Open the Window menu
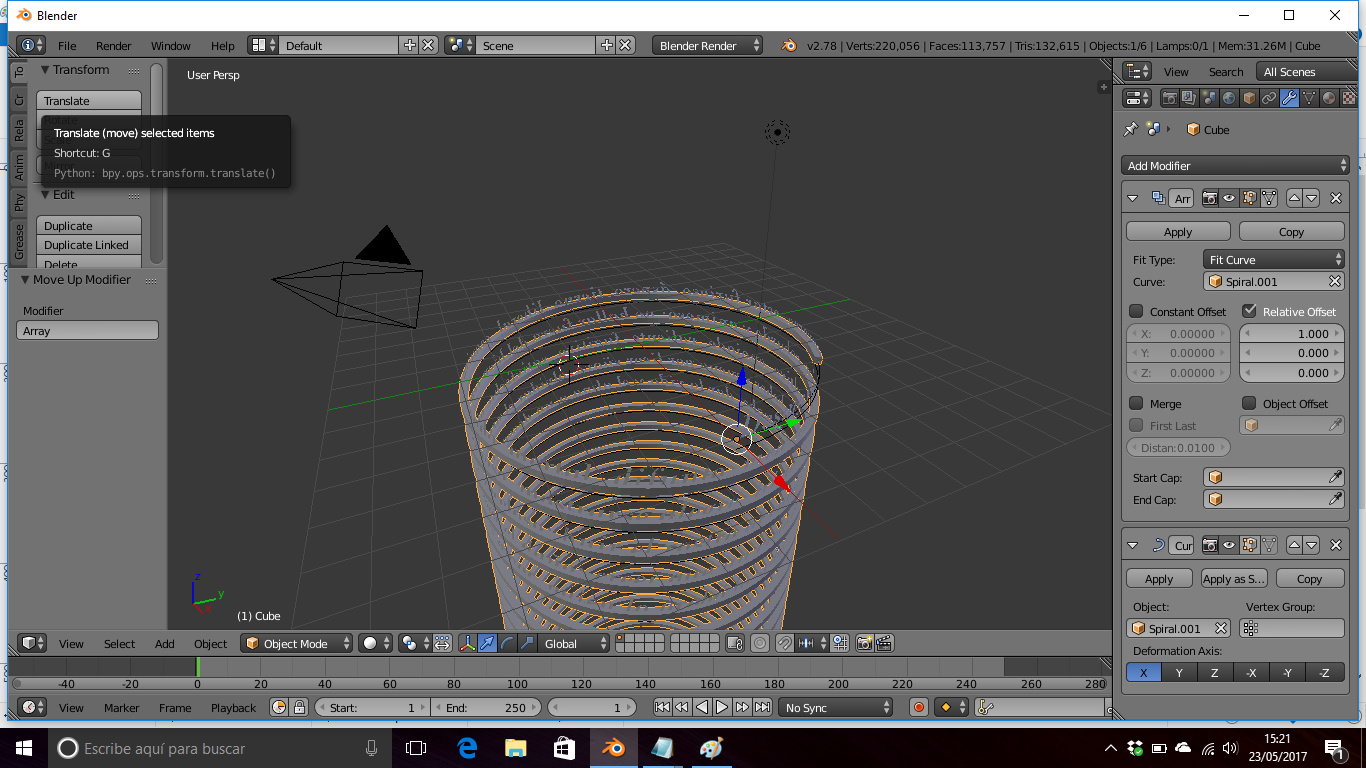The image size is (1366, 768). pyautogui.click(x=171, y=45)
